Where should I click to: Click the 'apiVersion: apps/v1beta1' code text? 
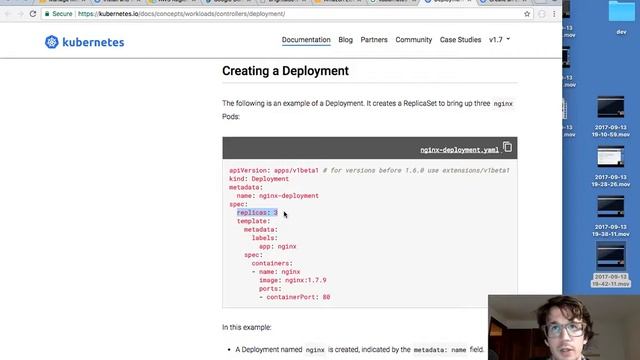pyautogui.click(x=274, y=171)
